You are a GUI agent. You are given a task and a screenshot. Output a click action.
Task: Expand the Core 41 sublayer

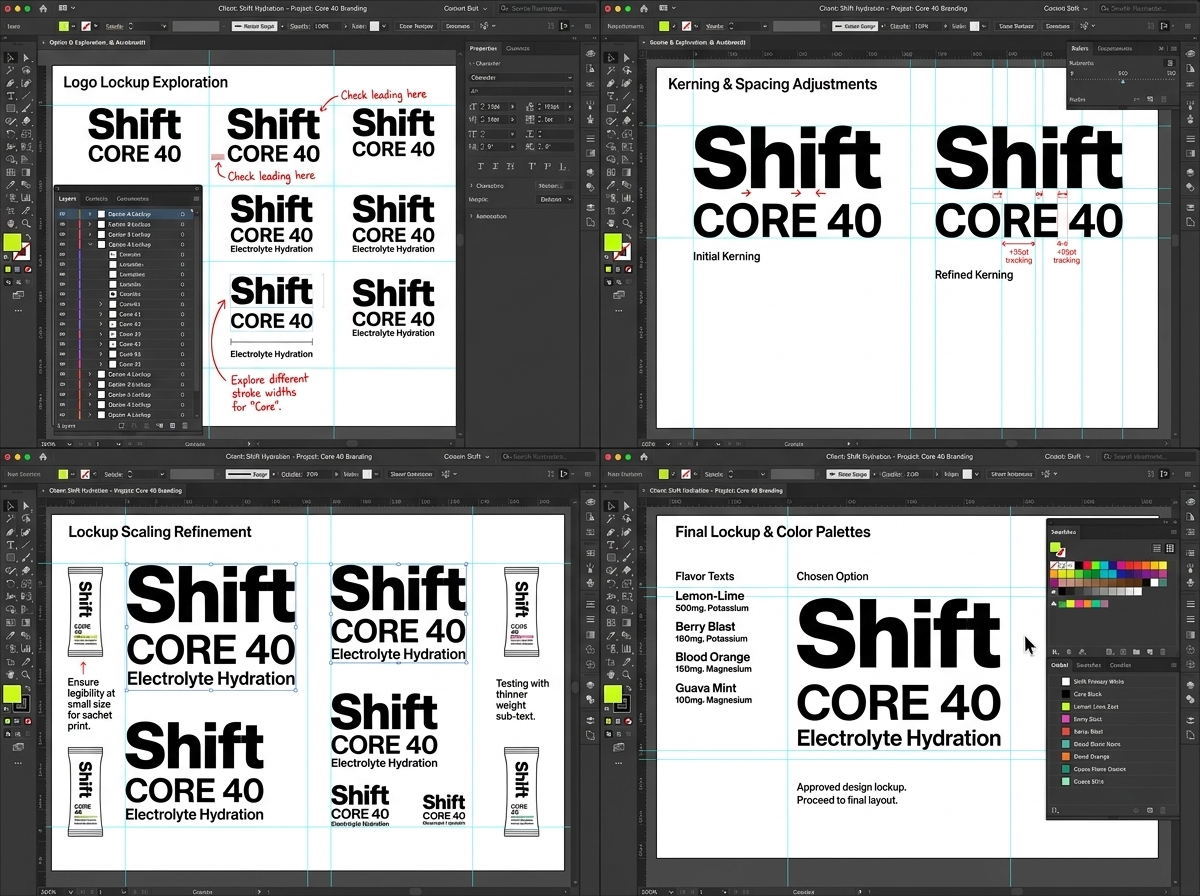point(101,314)
